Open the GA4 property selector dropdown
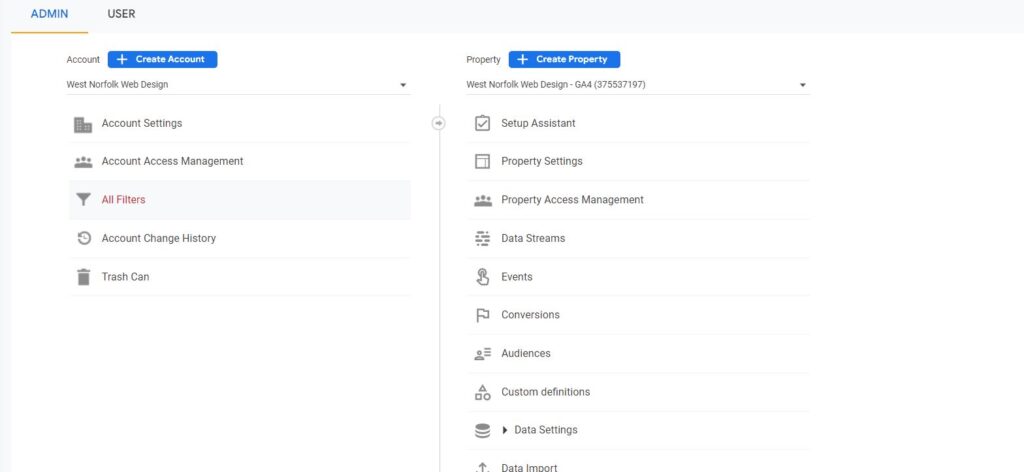The image size is (1024, 472). point(636,85)
